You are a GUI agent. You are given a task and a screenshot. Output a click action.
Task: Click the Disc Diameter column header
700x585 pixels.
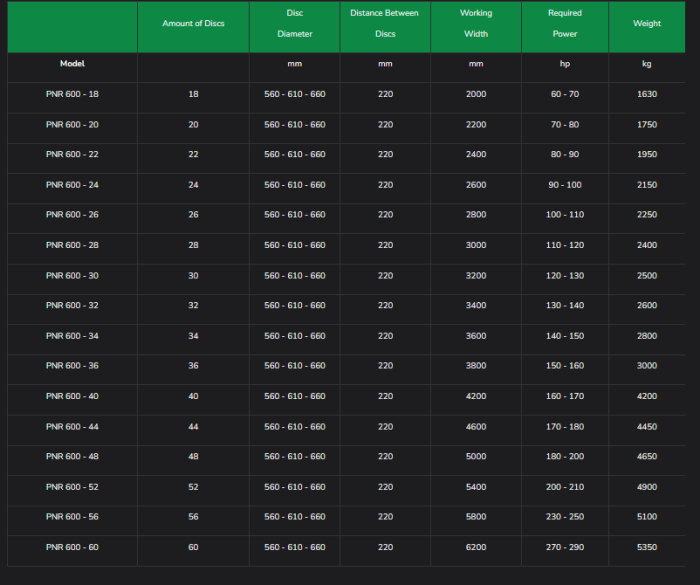[x=294, y=24]
